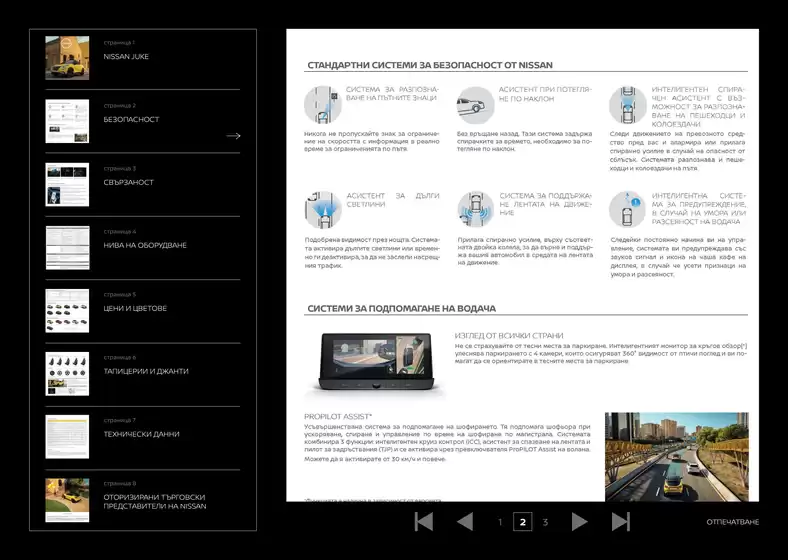788x560 pixels.
Task: Go to previous page arrow
Action: [465, 522]
